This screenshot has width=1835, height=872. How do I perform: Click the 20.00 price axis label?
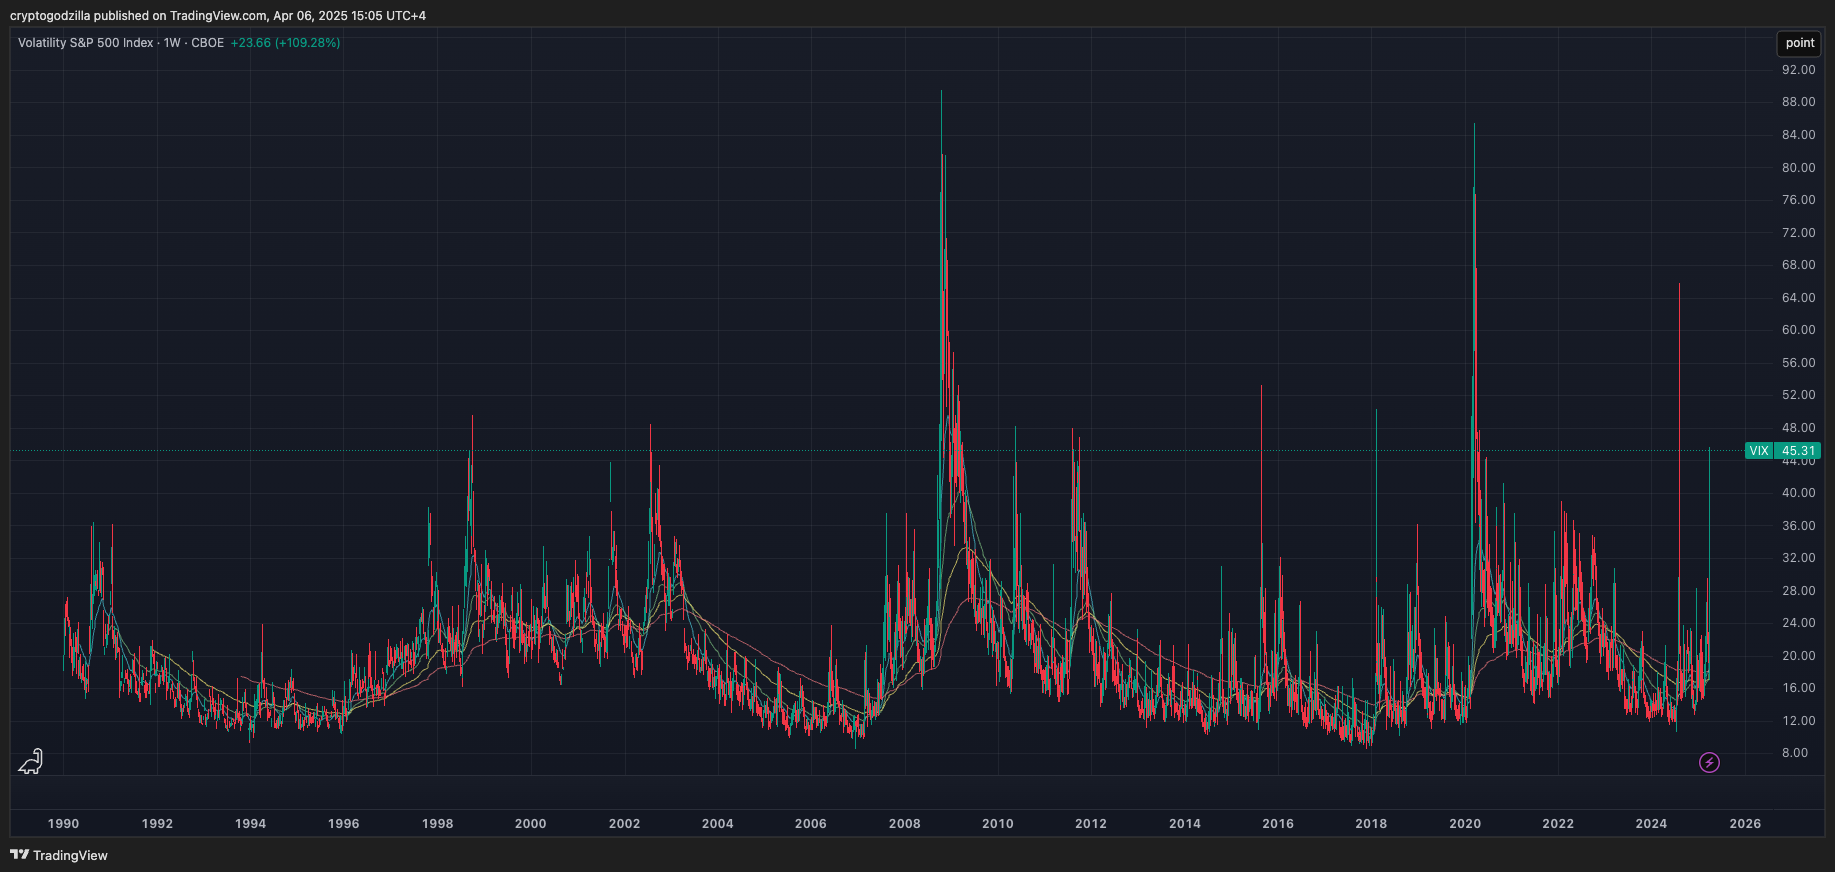coord(1798,656)
